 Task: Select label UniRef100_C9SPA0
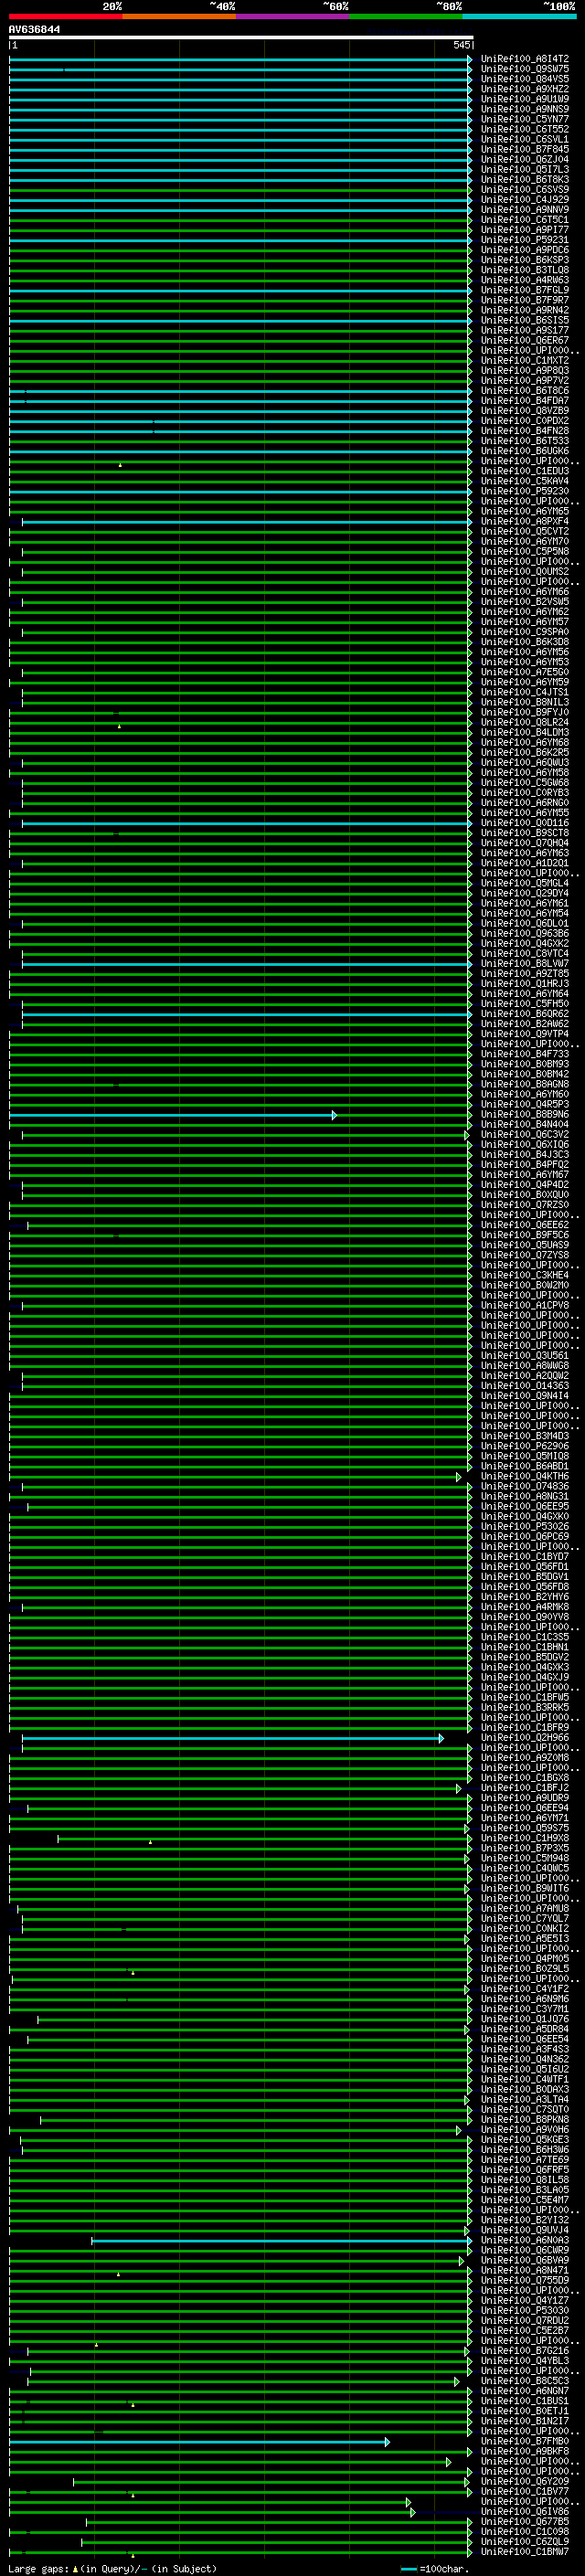click(x=524, y=632)
